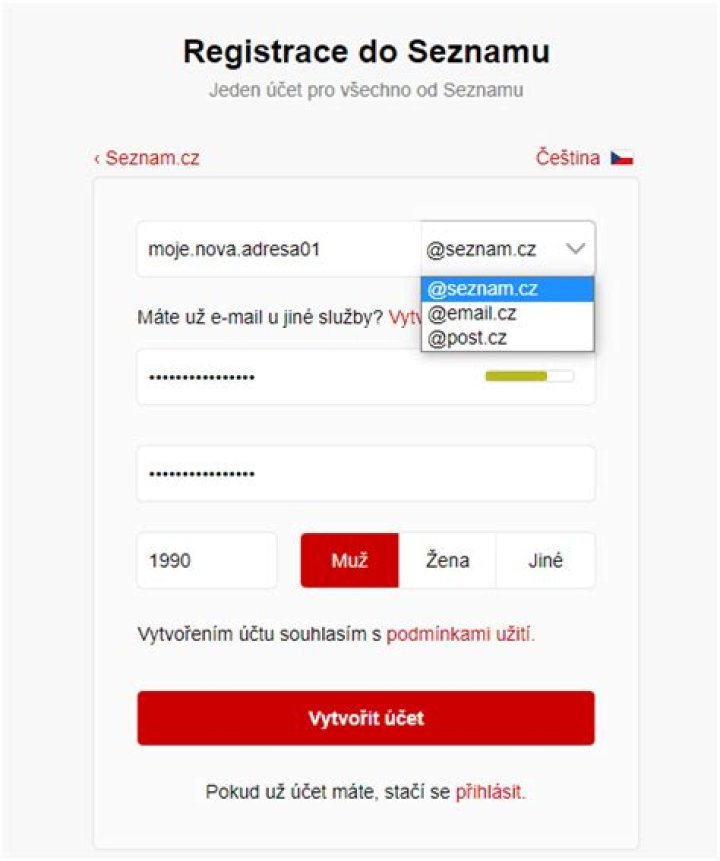Click the first password field
The width and height of the screenshot is (720, 861).
click(x=300, y=377)
